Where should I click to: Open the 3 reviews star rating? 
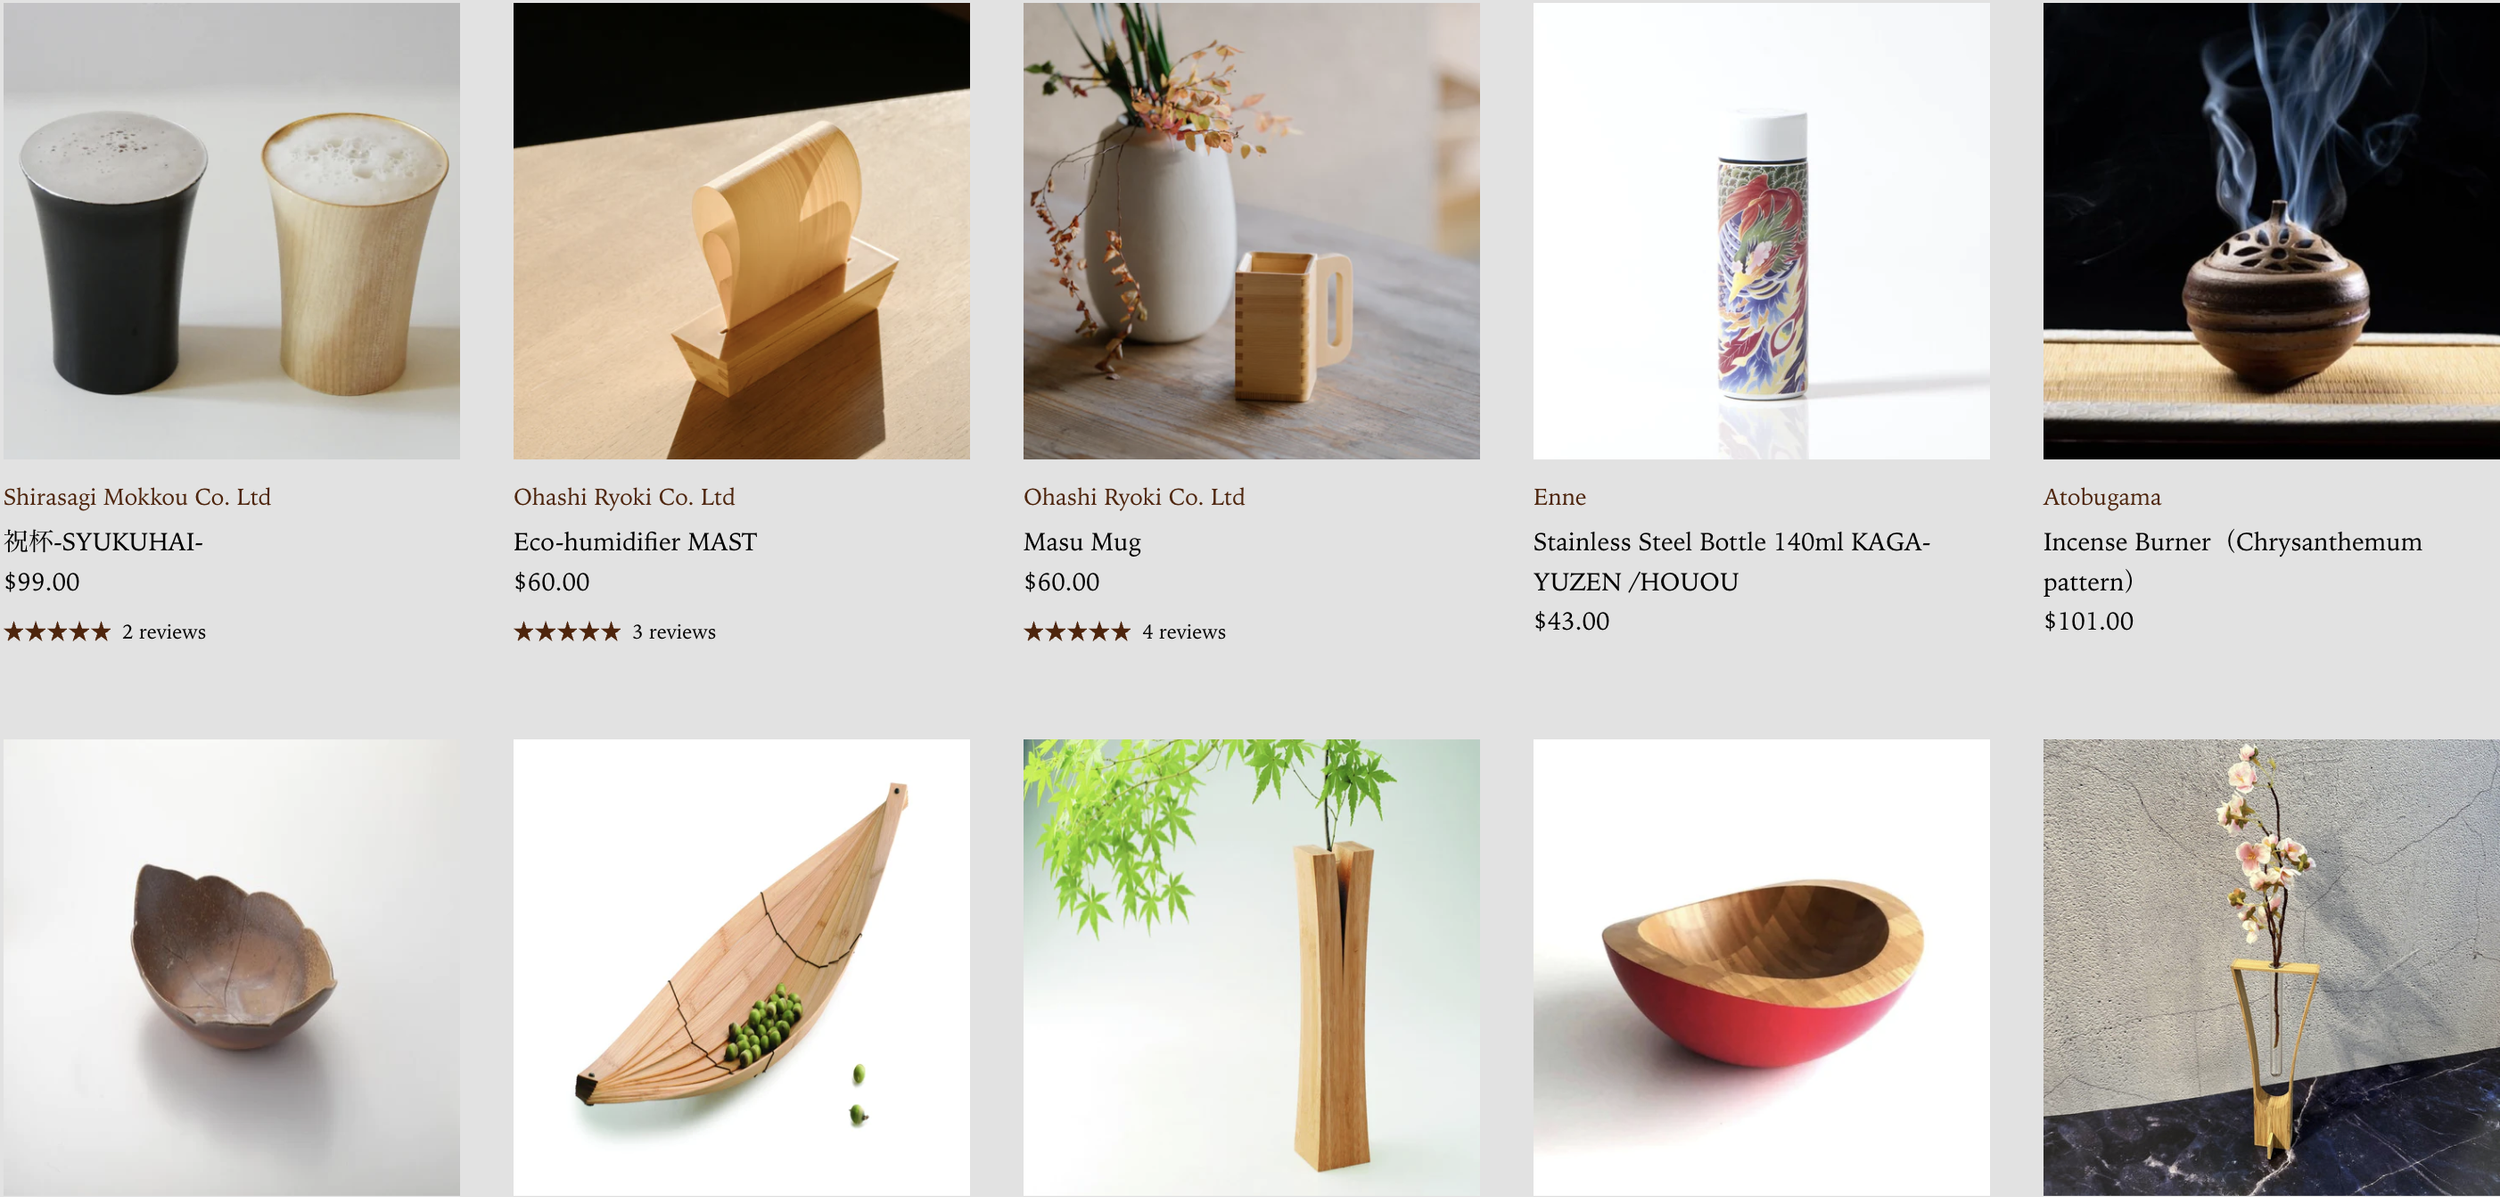coord(615,632)
